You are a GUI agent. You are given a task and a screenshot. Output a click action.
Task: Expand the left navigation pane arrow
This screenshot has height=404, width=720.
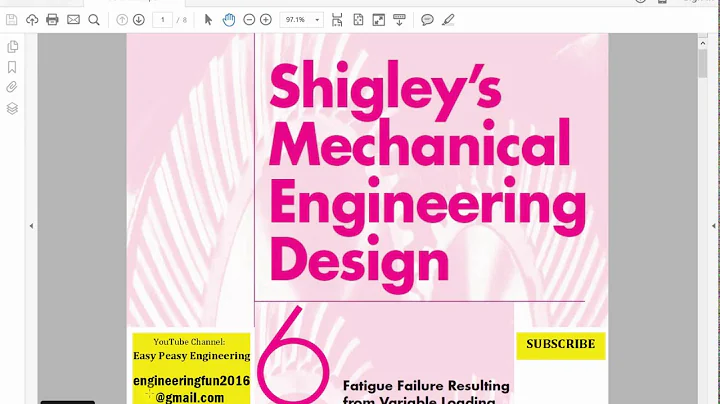coord(31,226)
